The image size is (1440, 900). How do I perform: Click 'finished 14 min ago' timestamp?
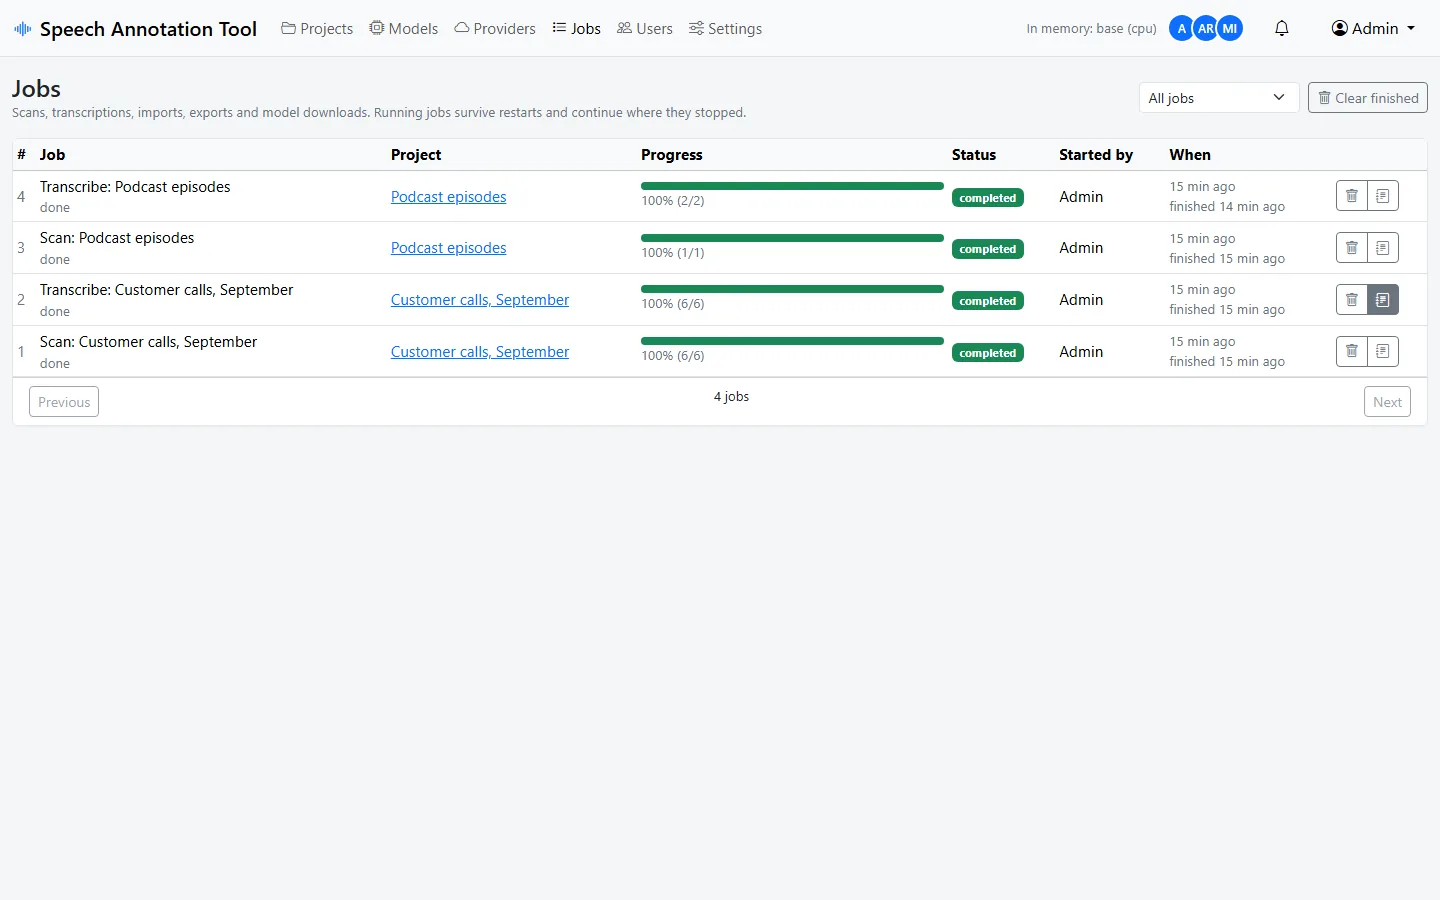pos(1227,207)
